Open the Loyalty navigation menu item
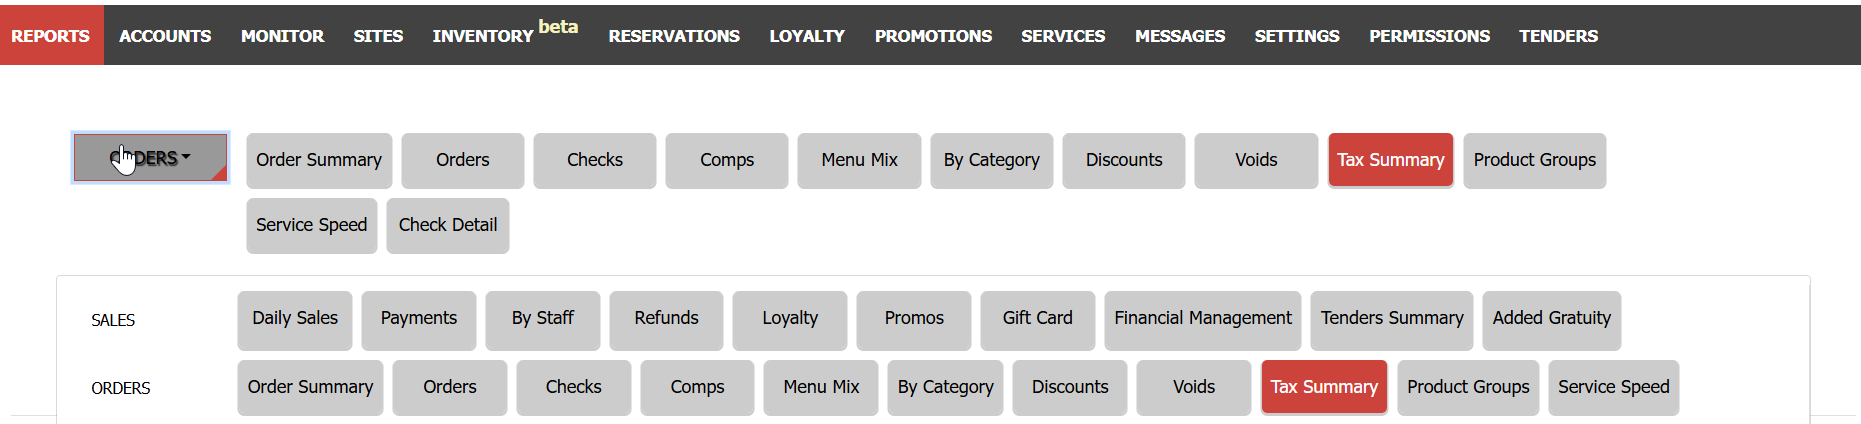 807,36
